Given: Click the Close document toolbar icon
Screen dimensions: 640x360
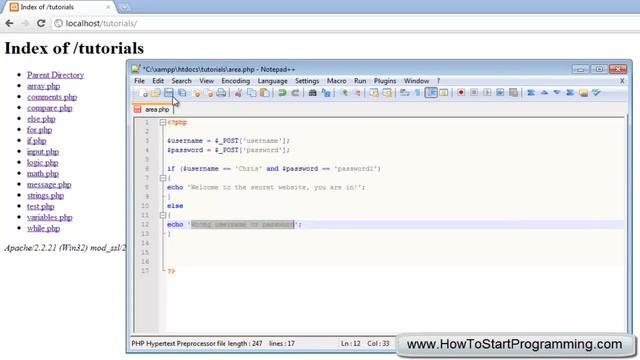Looking at the screenshot, I should coord(196,93).
